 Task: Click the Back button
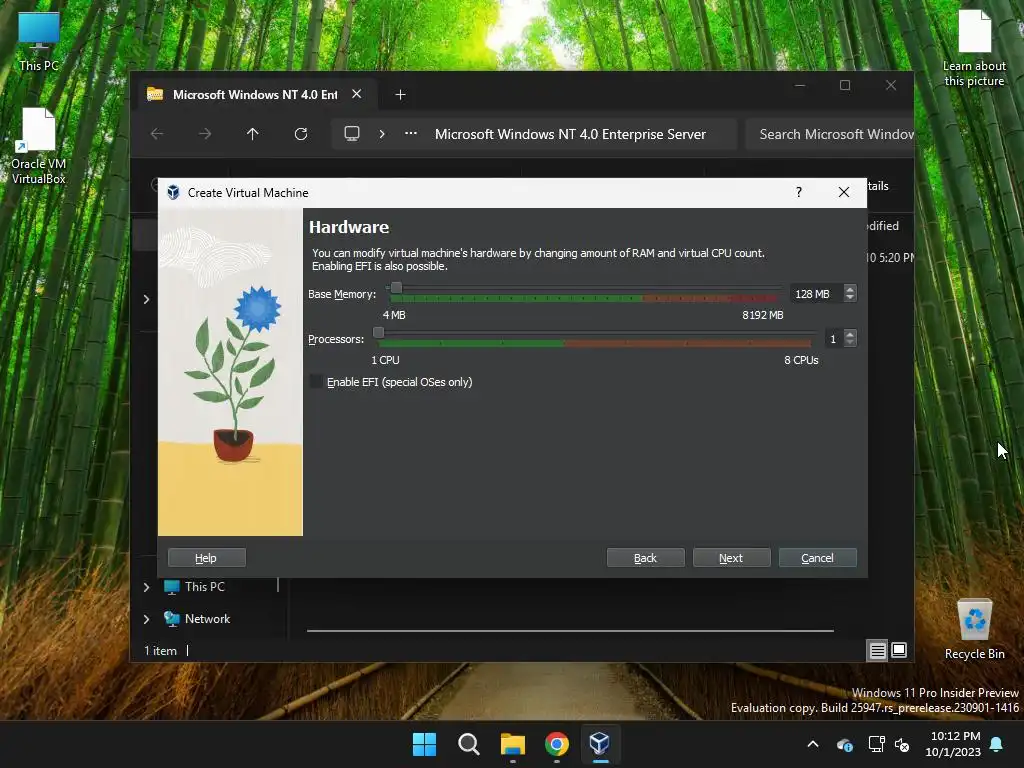point(645,558)
